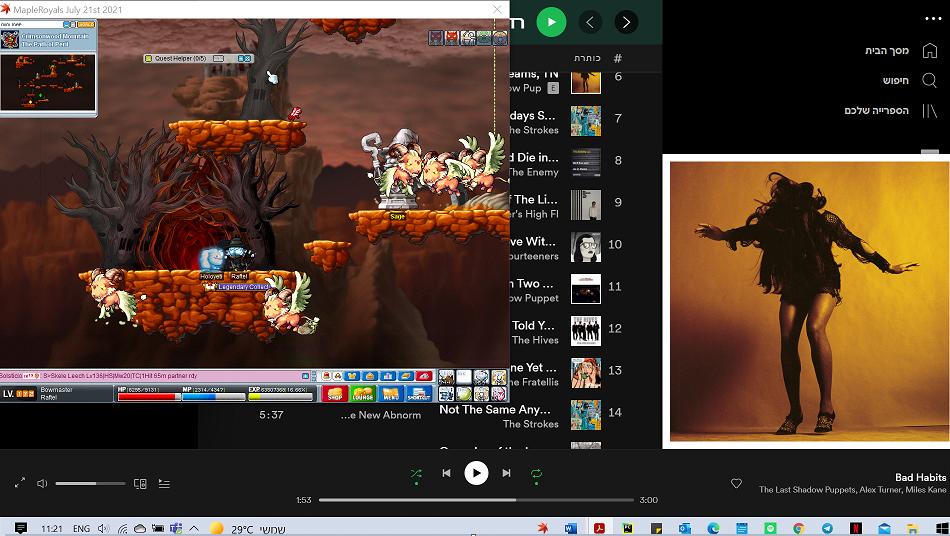This screenshot has width=950, height=536.
Task: Expand the chat log toggle button
Action: [x=305, y=376]
